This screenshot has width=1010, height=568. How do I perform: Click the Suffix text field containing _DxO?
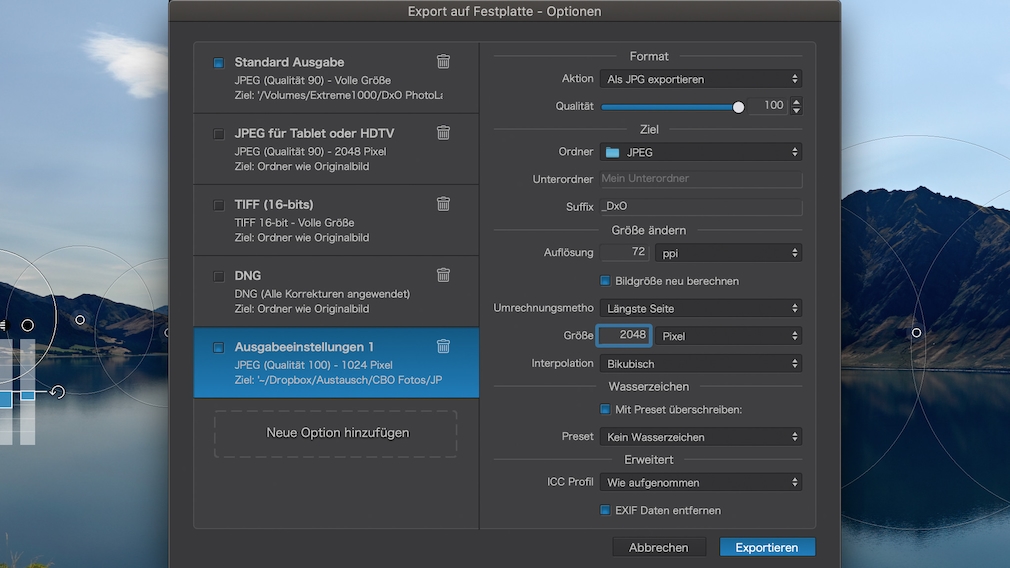(x=701, y=206)
